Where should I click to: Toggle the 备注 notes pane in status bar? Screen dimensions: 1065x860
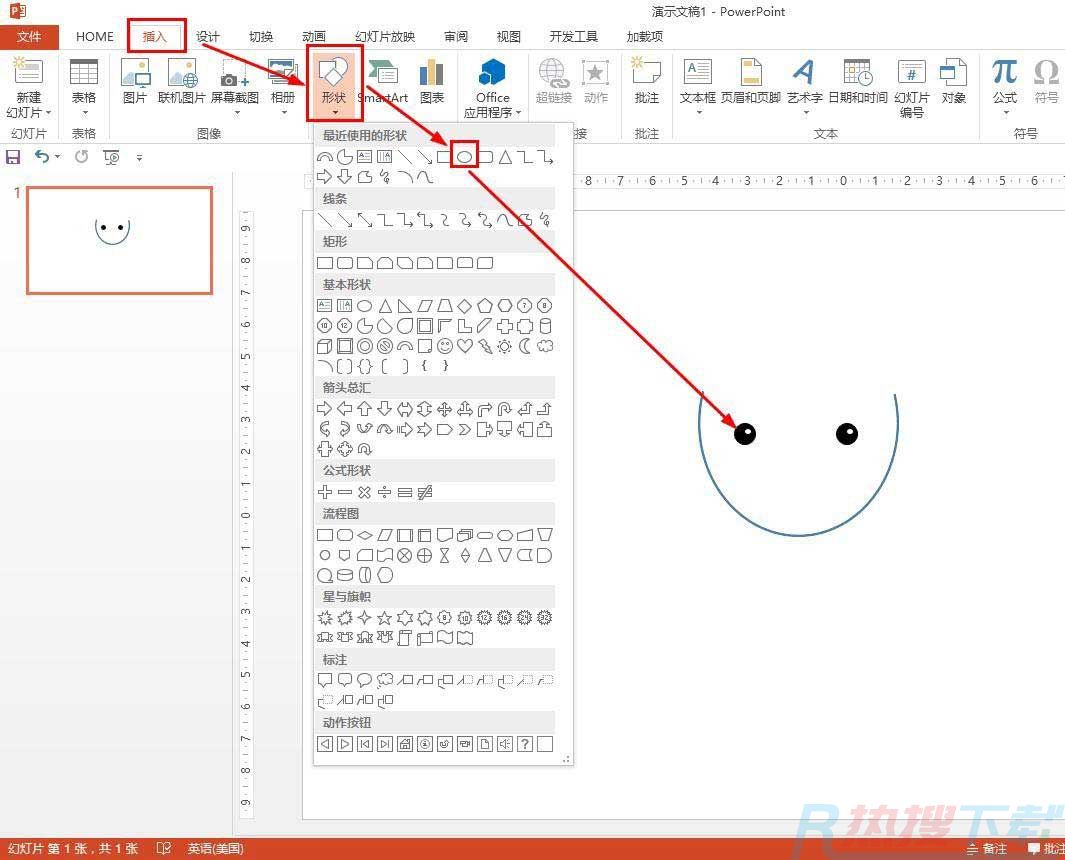[x=986, y=849]
